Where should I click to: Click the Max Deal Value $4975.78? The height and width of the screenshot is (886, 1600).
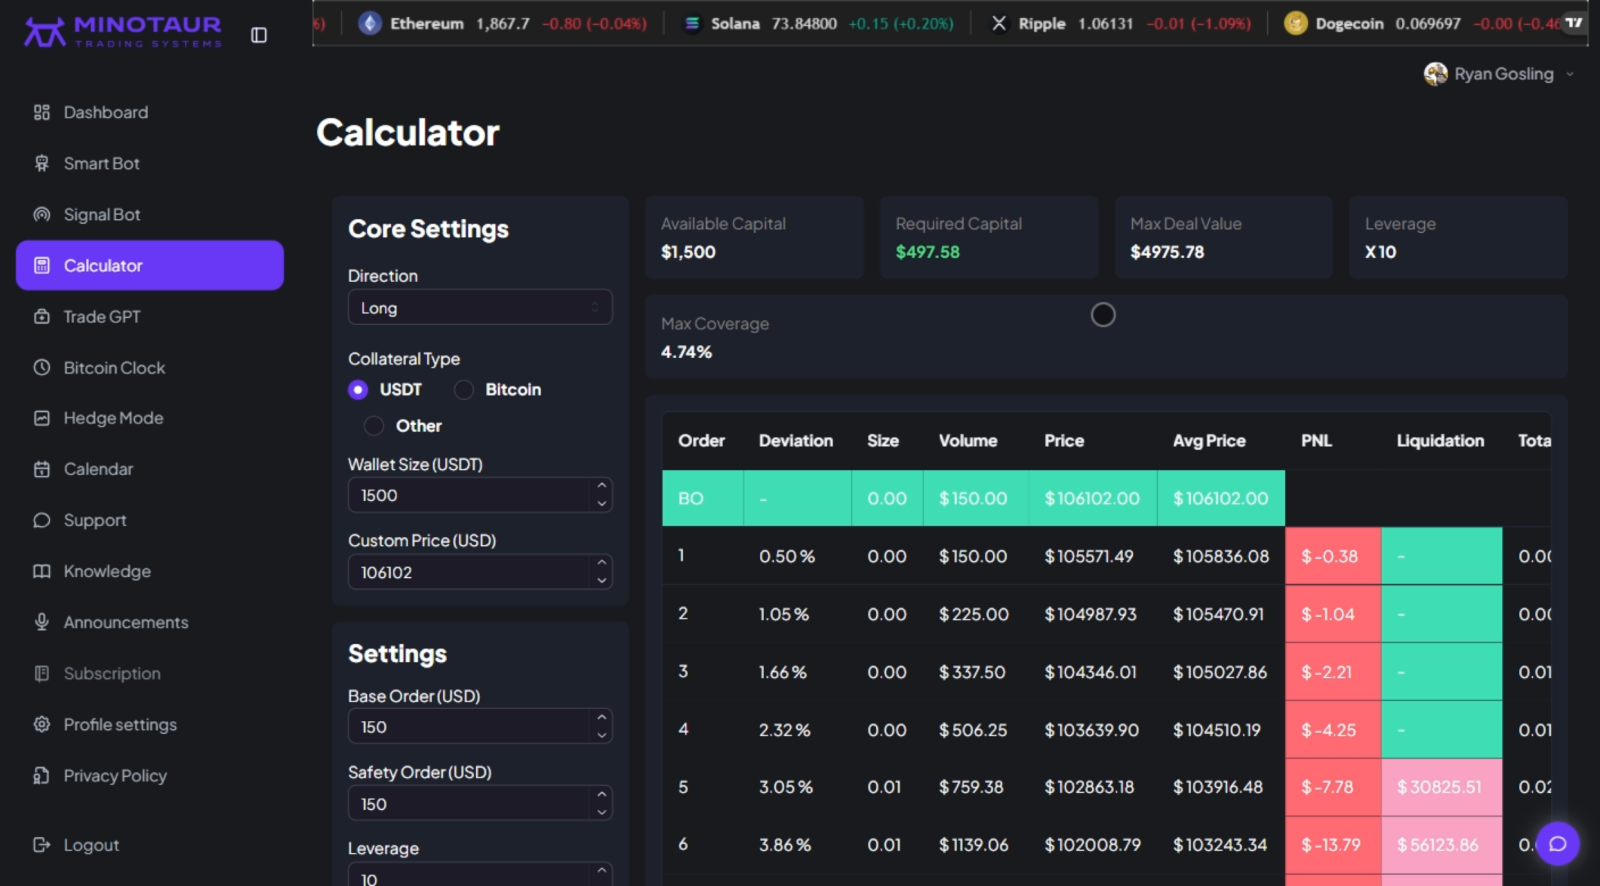(1167, 252)
